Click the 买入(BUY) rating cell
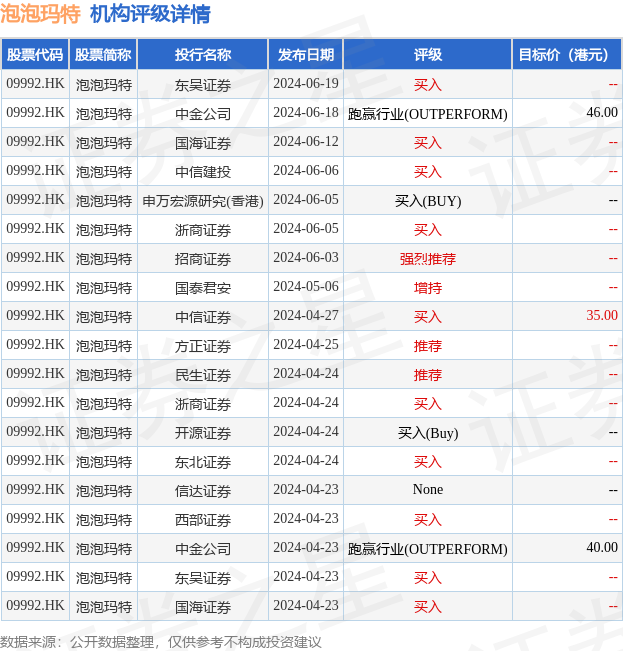623x651 pixels. 428,201
